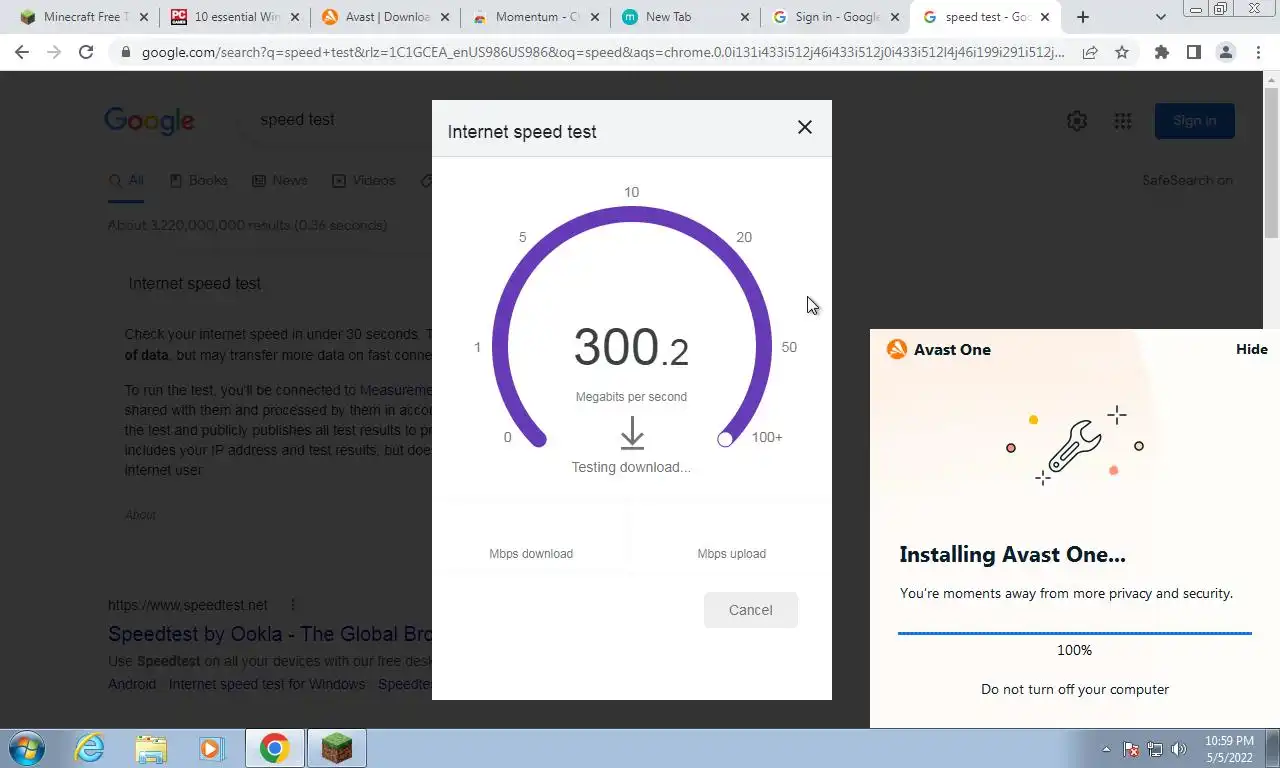Viewport: 1280px width, 768px height.
Task: Open the Chrome extensions puzzle icon
Action: (1161, 52)
